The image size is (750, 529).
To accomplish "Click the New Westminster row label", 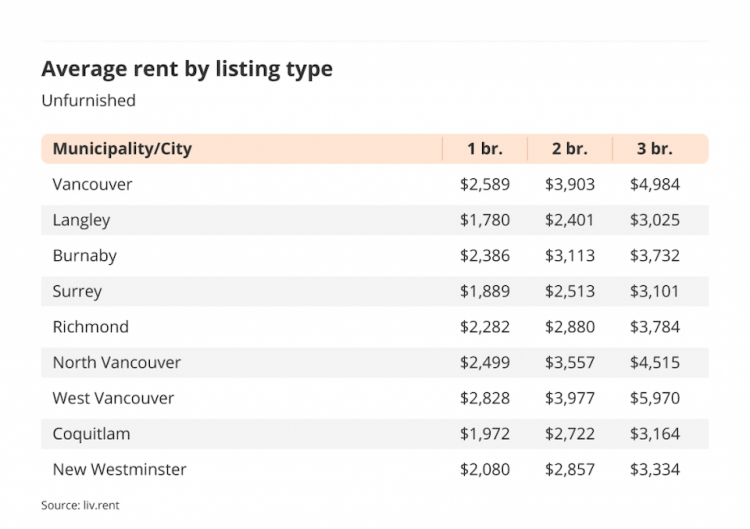I will [120, 469].
